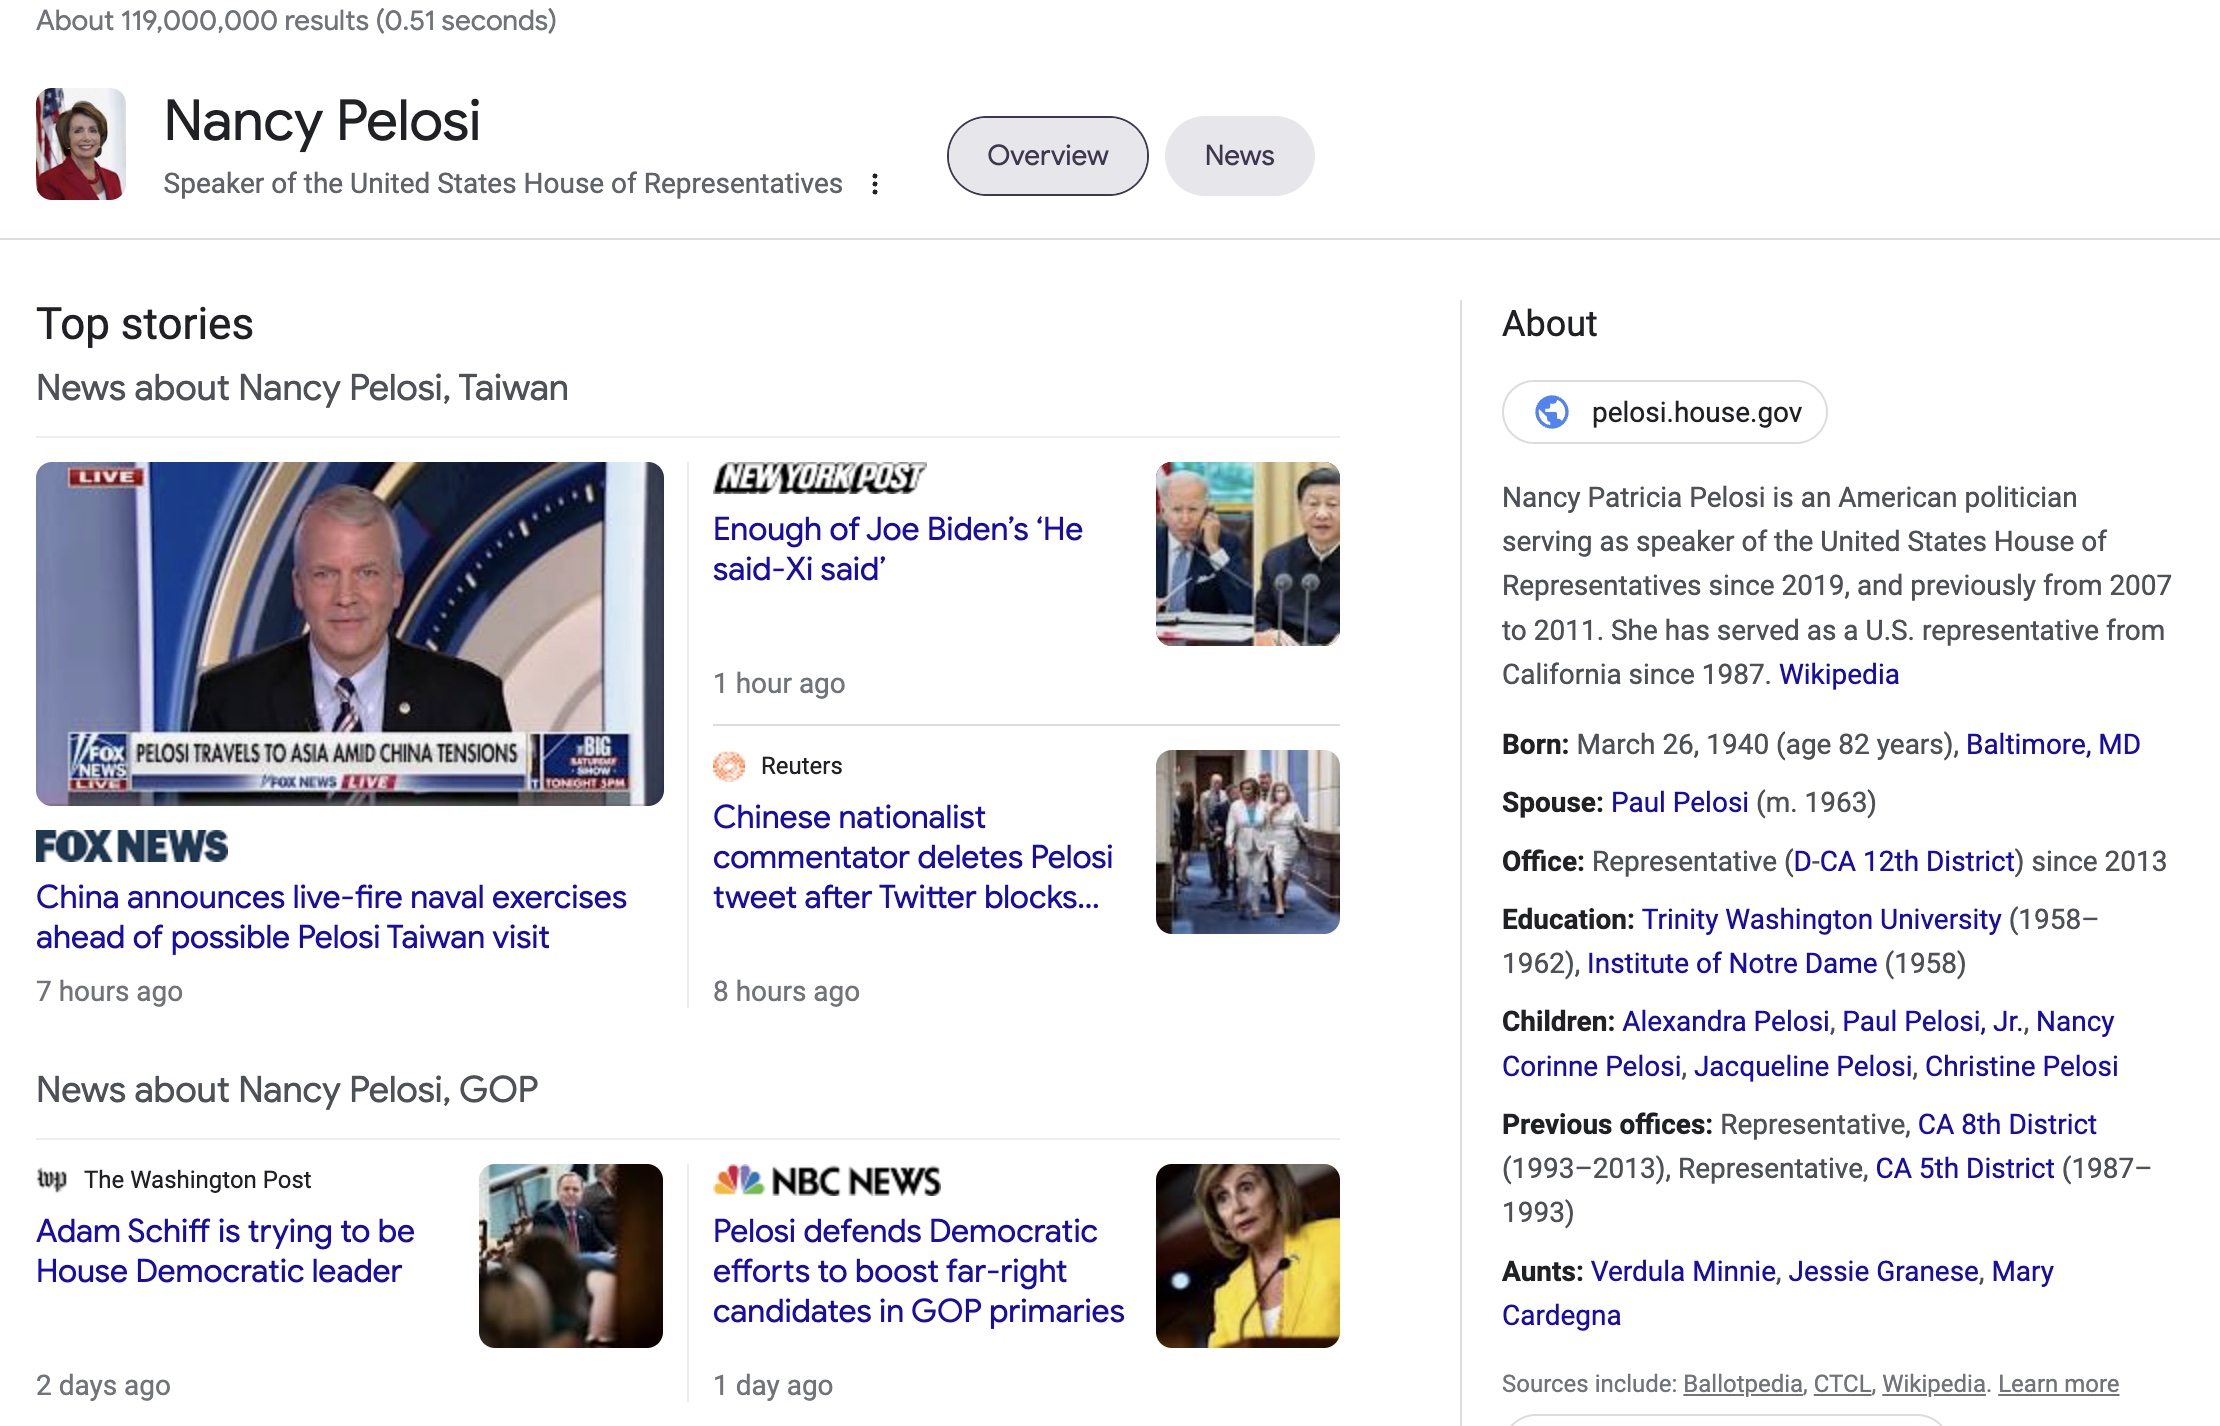Image resolution: width=2220 pixels, height=1426 pixels.
Task: Click the Paul Pelosi, Jr. link
Action: pos(1934,1022)
